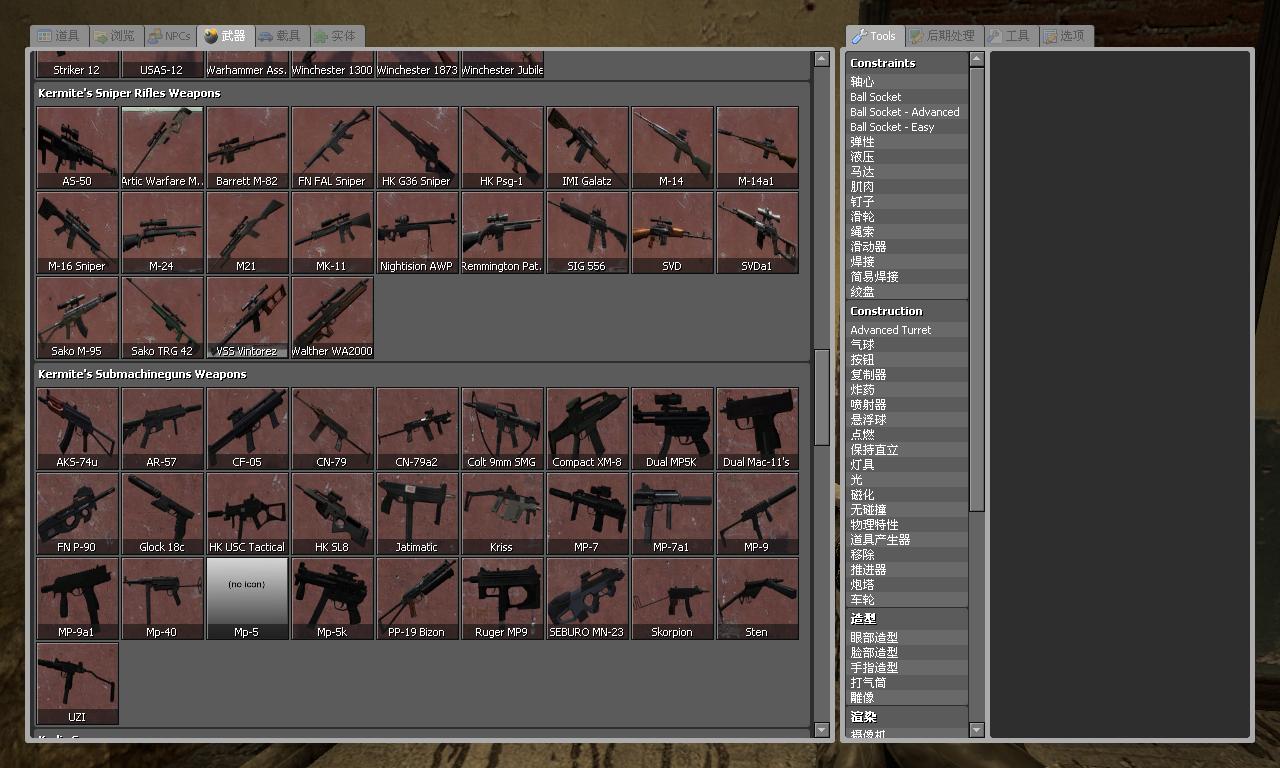The width and height of the screenshot is (1280, 768).
Task: Select the FN P-90 submachinegun
Action: pos(77,514)
